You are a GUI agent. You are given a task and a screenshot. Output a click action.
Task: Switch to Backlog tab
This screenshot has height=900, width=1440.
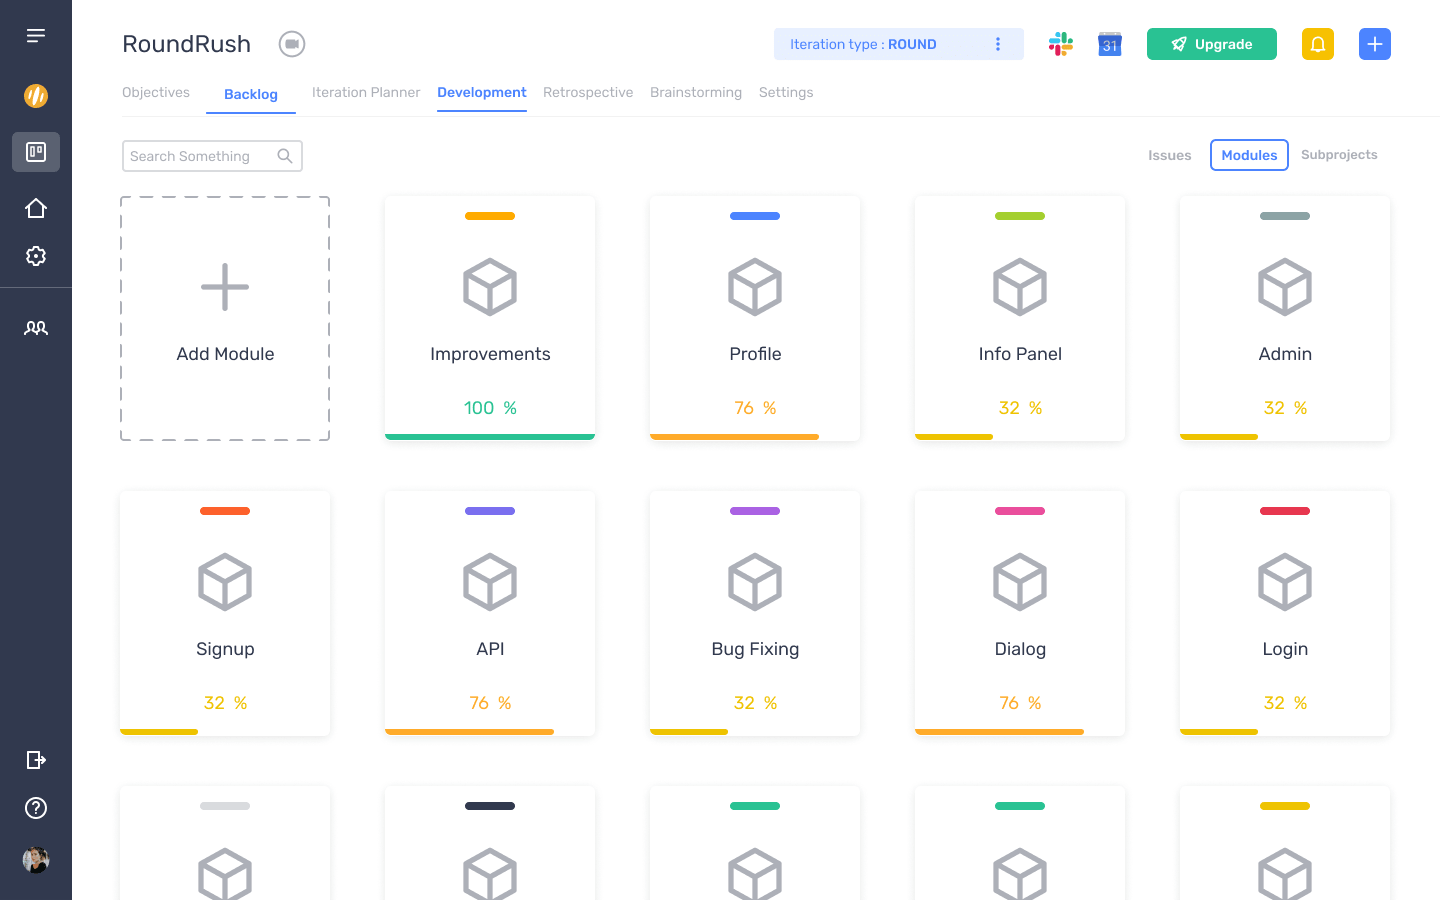[x=251, y=94]
